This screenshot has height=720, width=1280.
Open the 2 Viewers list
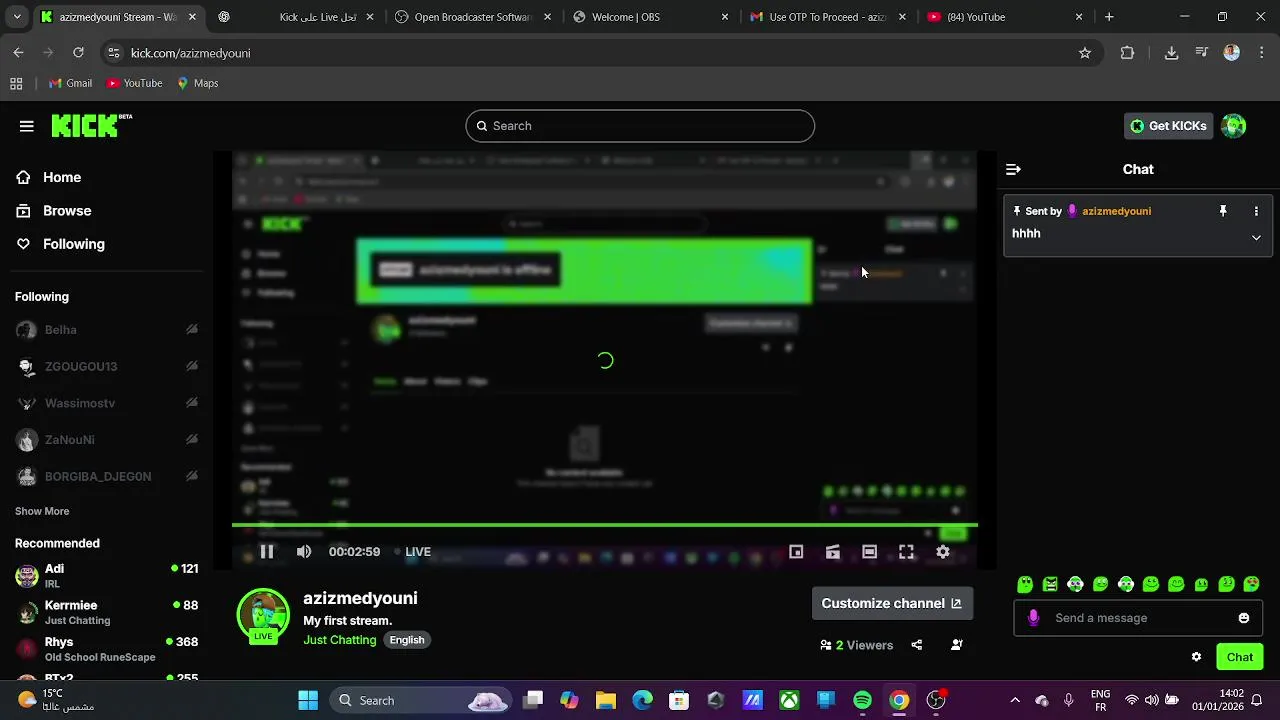856,645
